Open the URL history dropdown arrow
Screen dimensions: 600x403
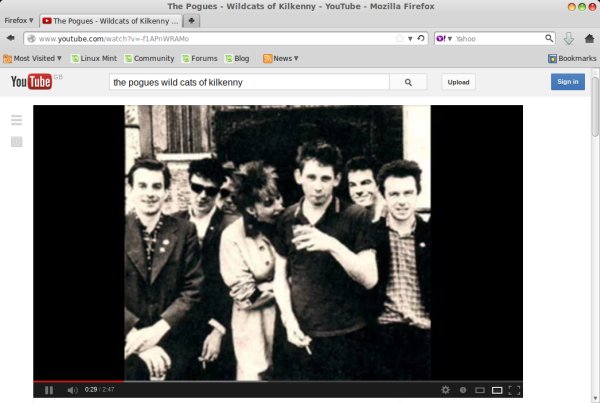coord(410,39)
